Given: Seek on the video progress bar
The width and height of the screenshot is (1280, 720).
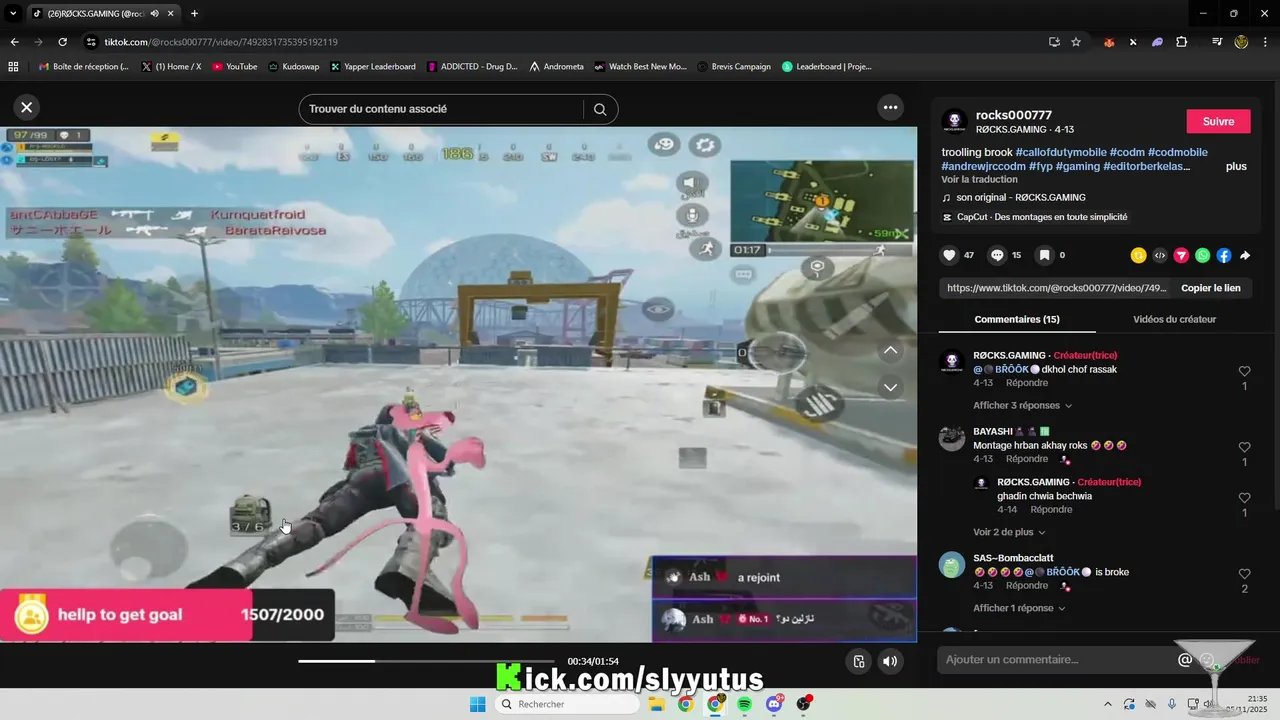Looking at the screenshot, I should 426,661.
